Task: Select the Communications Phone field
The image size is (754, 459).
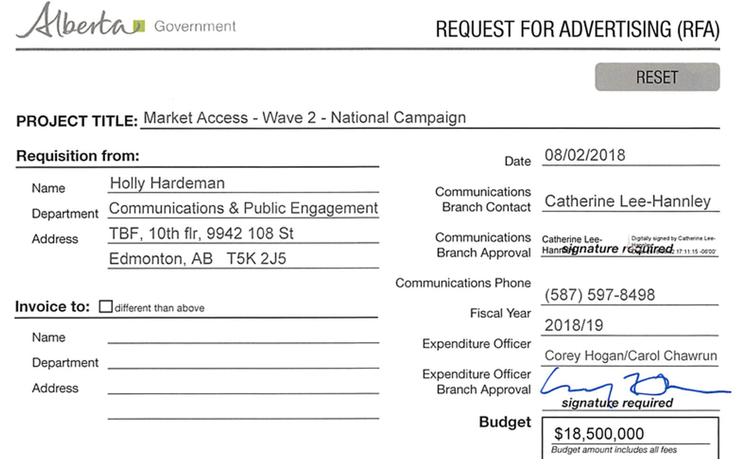Action: coord(630,295)
